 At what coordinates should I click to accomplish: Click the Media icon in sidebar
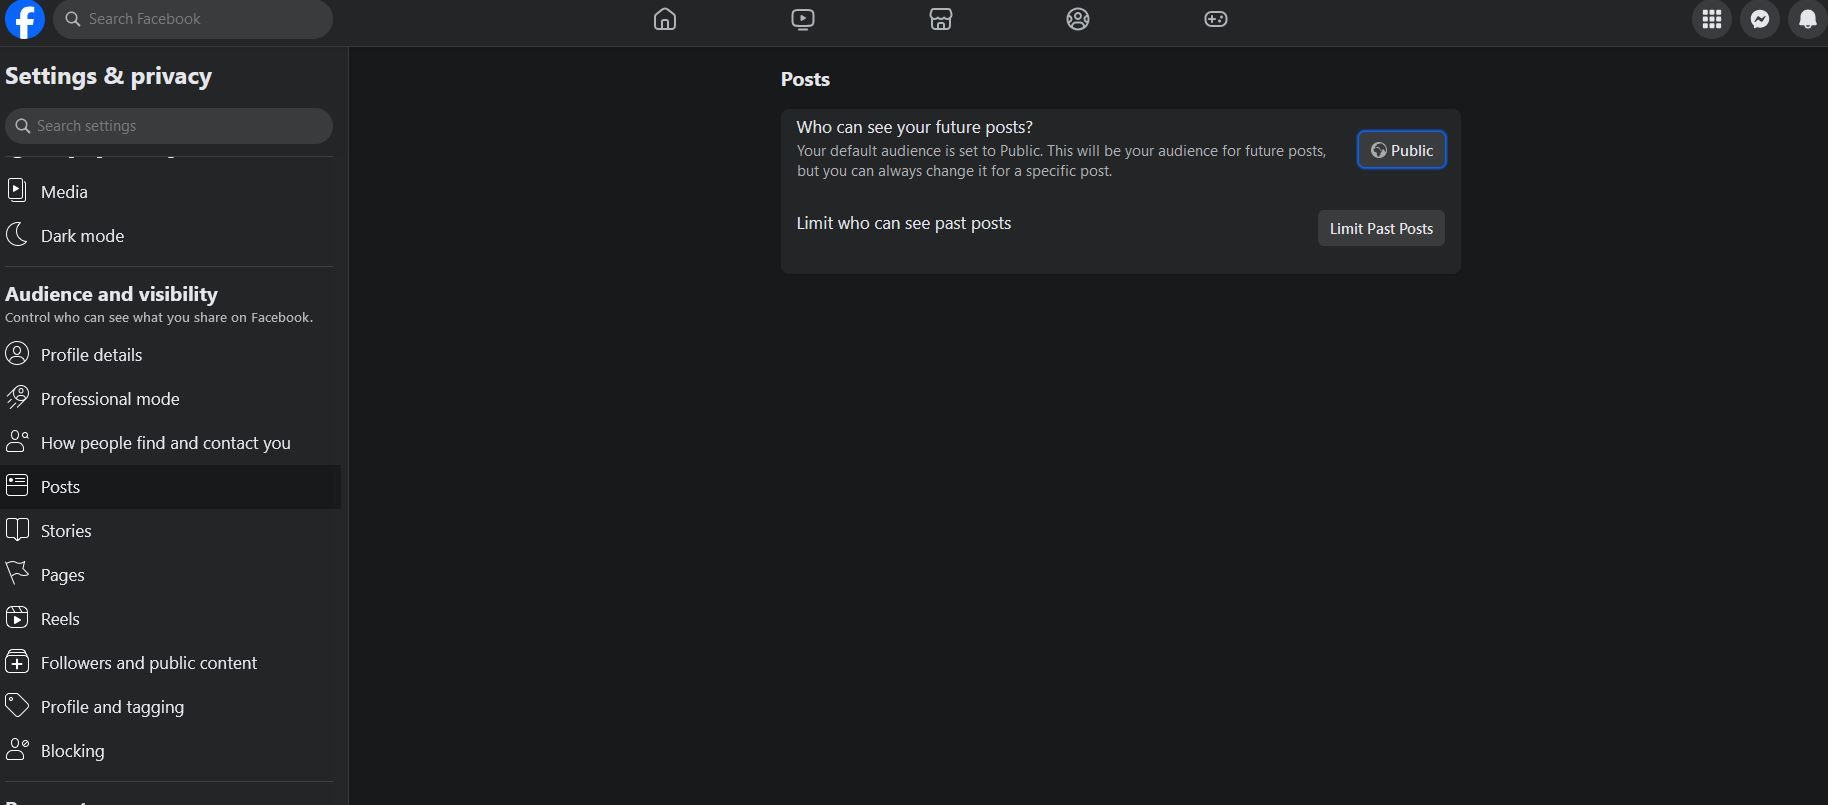pyautogui.click(x=17, y=190)
